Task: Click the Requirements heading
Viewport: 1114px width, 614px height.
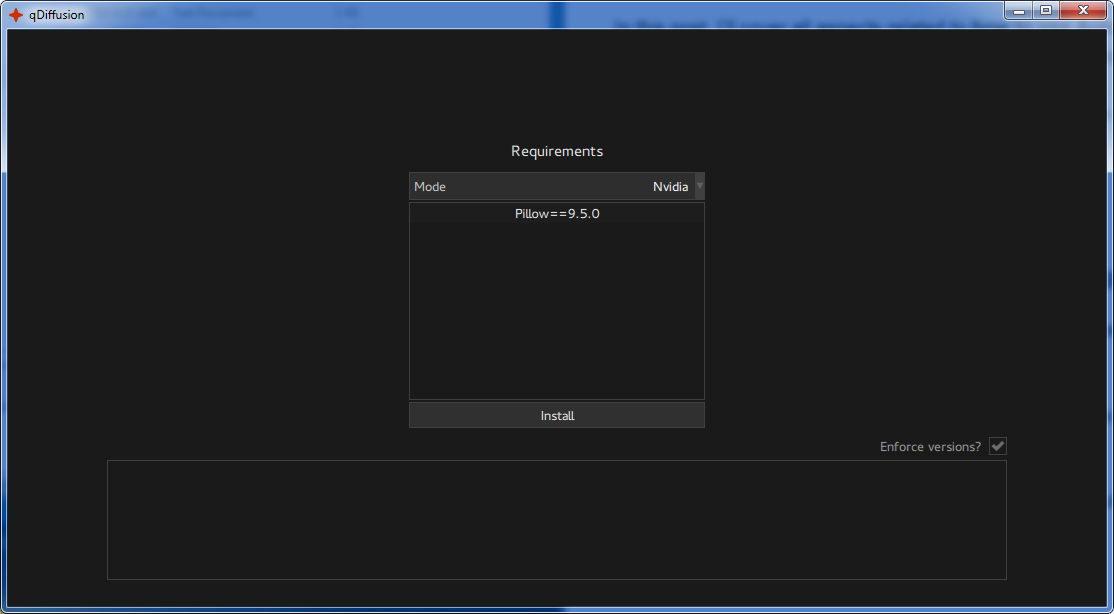Action: [557, 151]
